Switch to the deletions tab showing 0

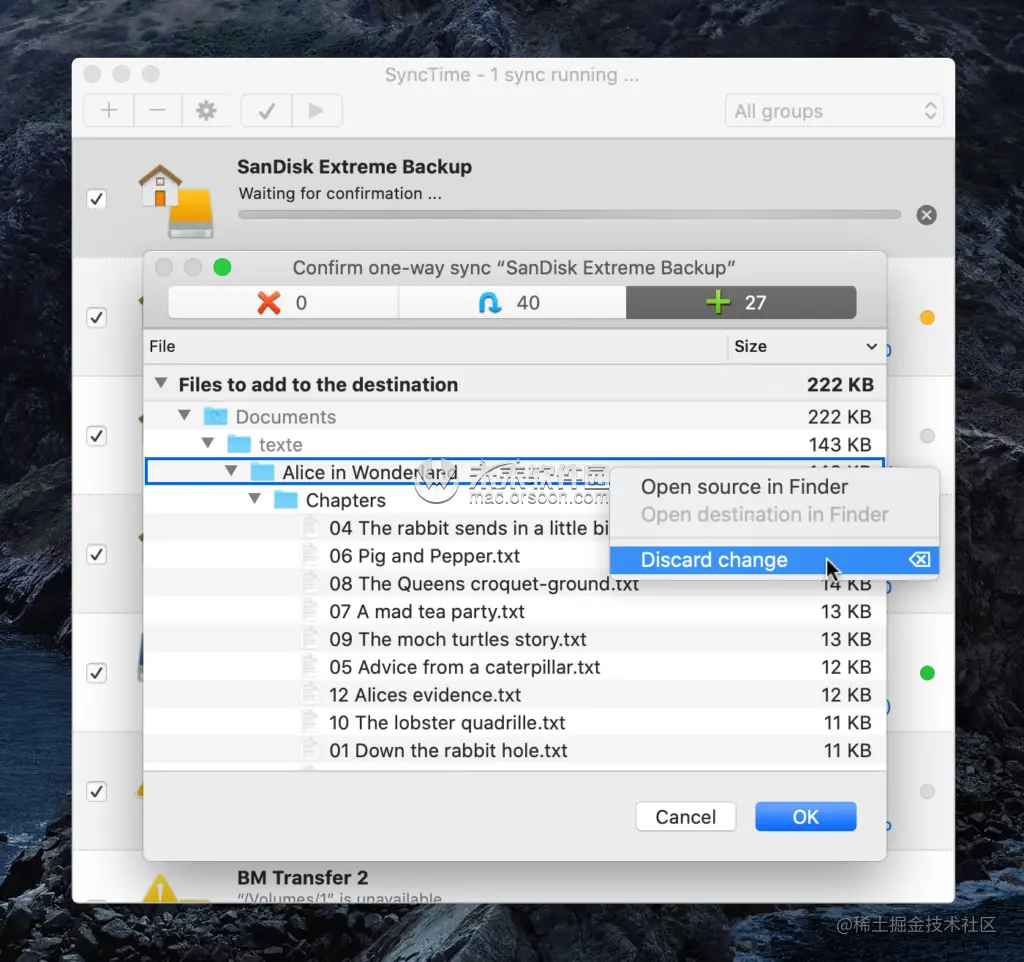283,302
